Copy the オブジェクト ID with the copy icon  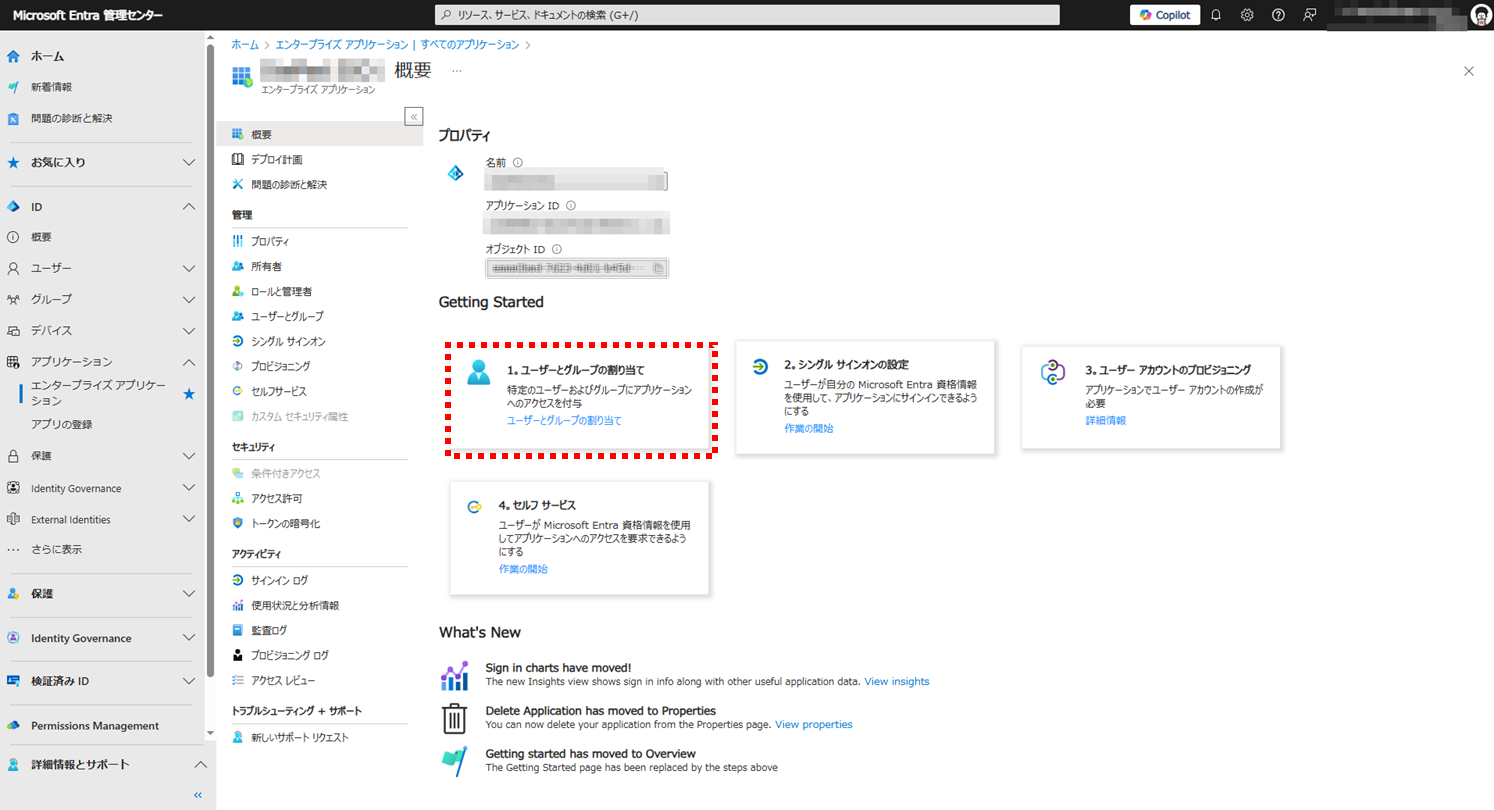pyautogui.click(x=657, y=268)
